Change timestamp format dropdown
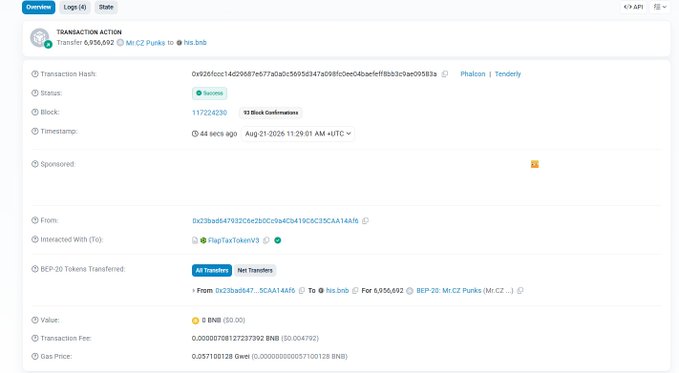Image resolution: width=679 pixels, height=373 pixels. pos(298,134)
